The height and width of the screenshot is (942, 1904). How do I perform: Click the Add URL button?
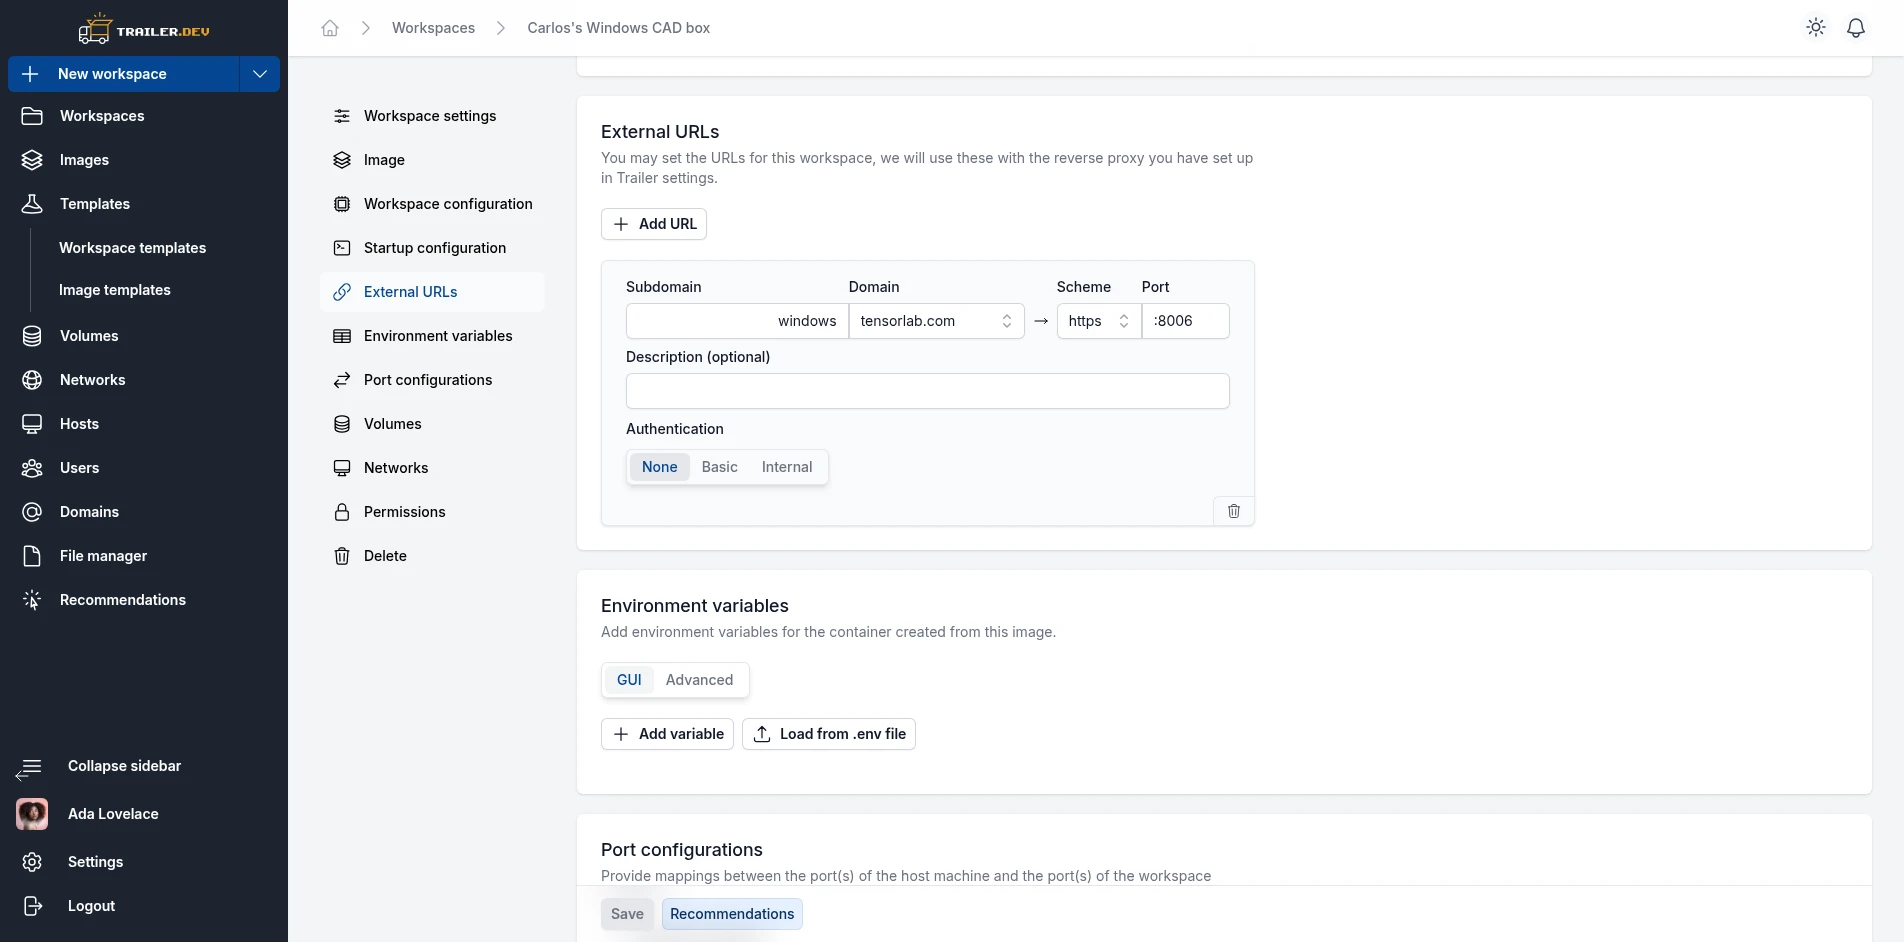click(x=654, y=224)
